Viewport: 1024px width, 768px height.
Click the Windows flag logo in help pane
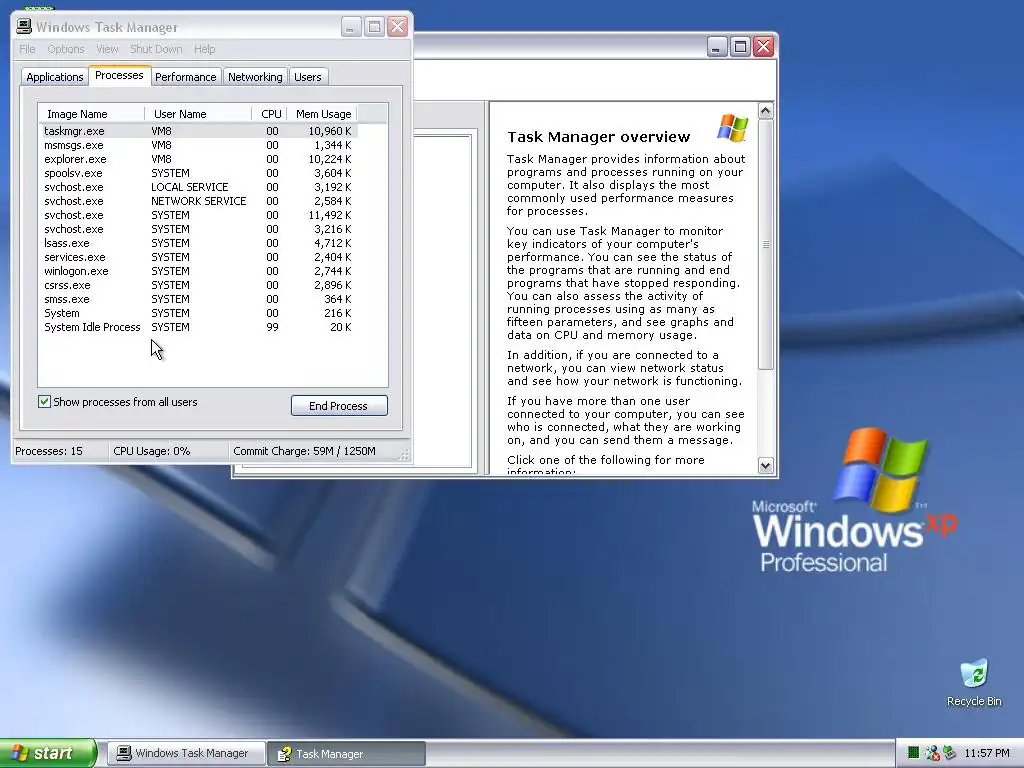point(732,127)
